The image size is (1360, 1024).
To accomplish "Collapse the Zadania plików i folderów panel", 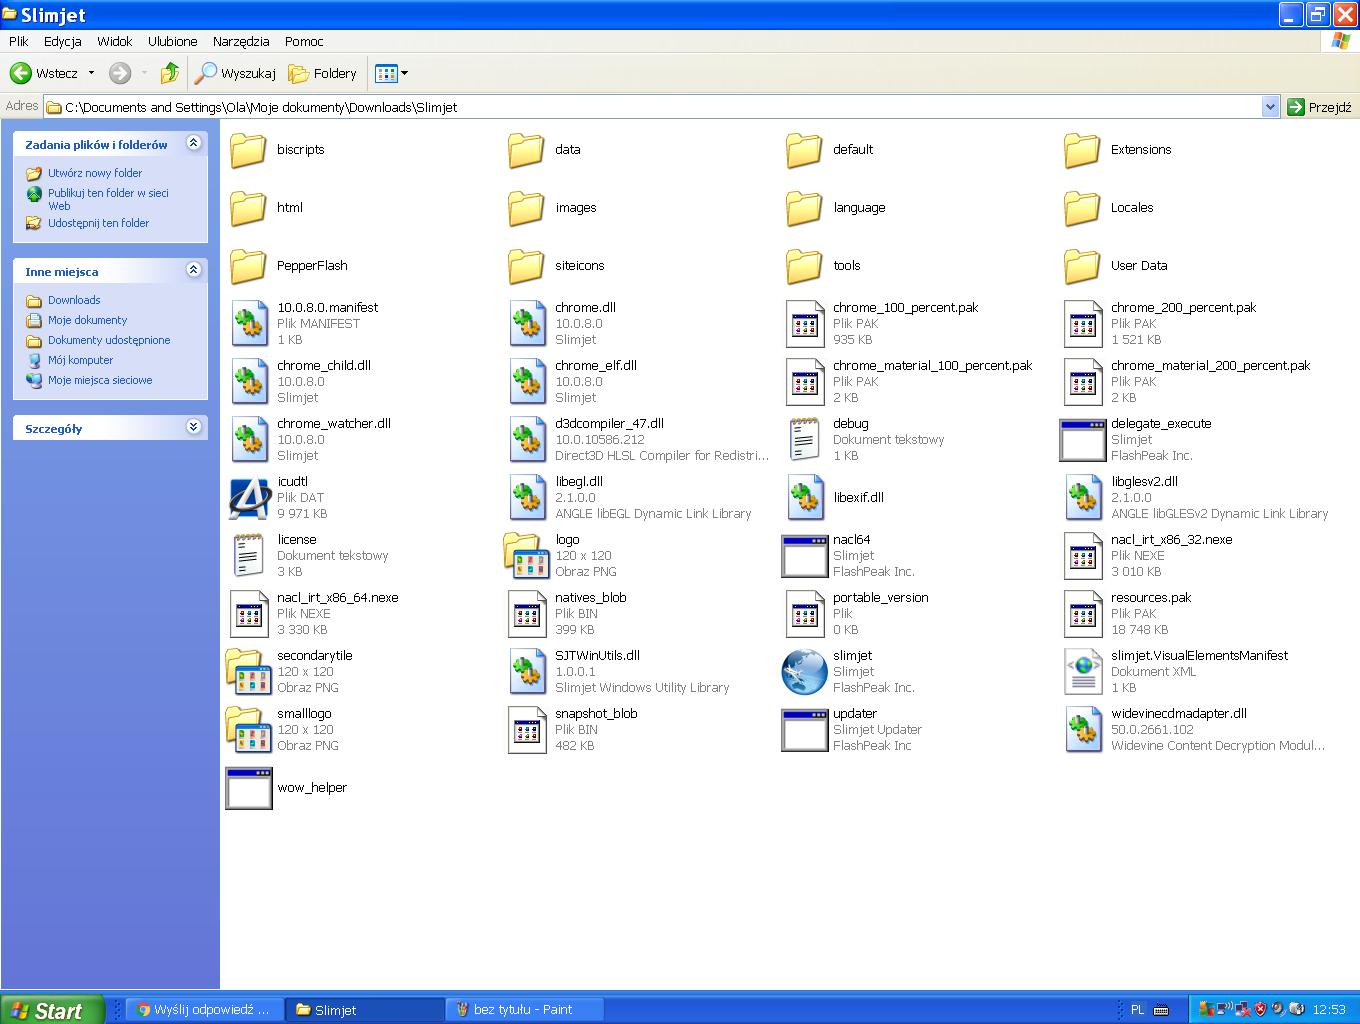I will click(x=194, y=144).
